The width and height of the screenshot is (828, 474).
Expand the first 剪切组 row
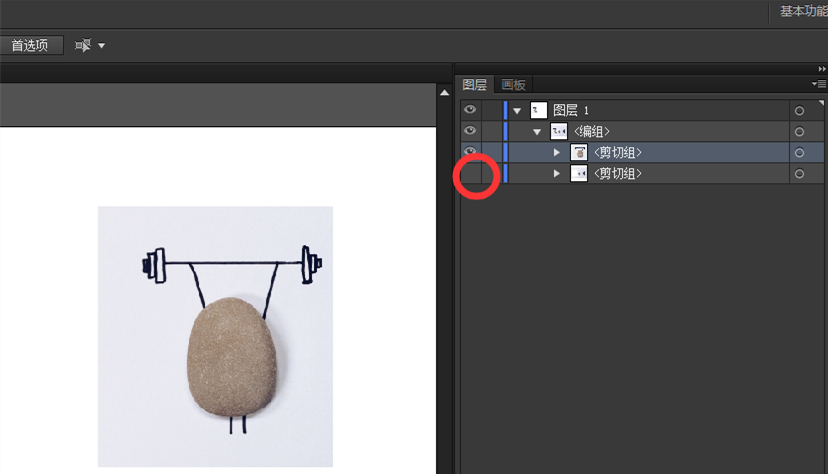coord(557,153)
